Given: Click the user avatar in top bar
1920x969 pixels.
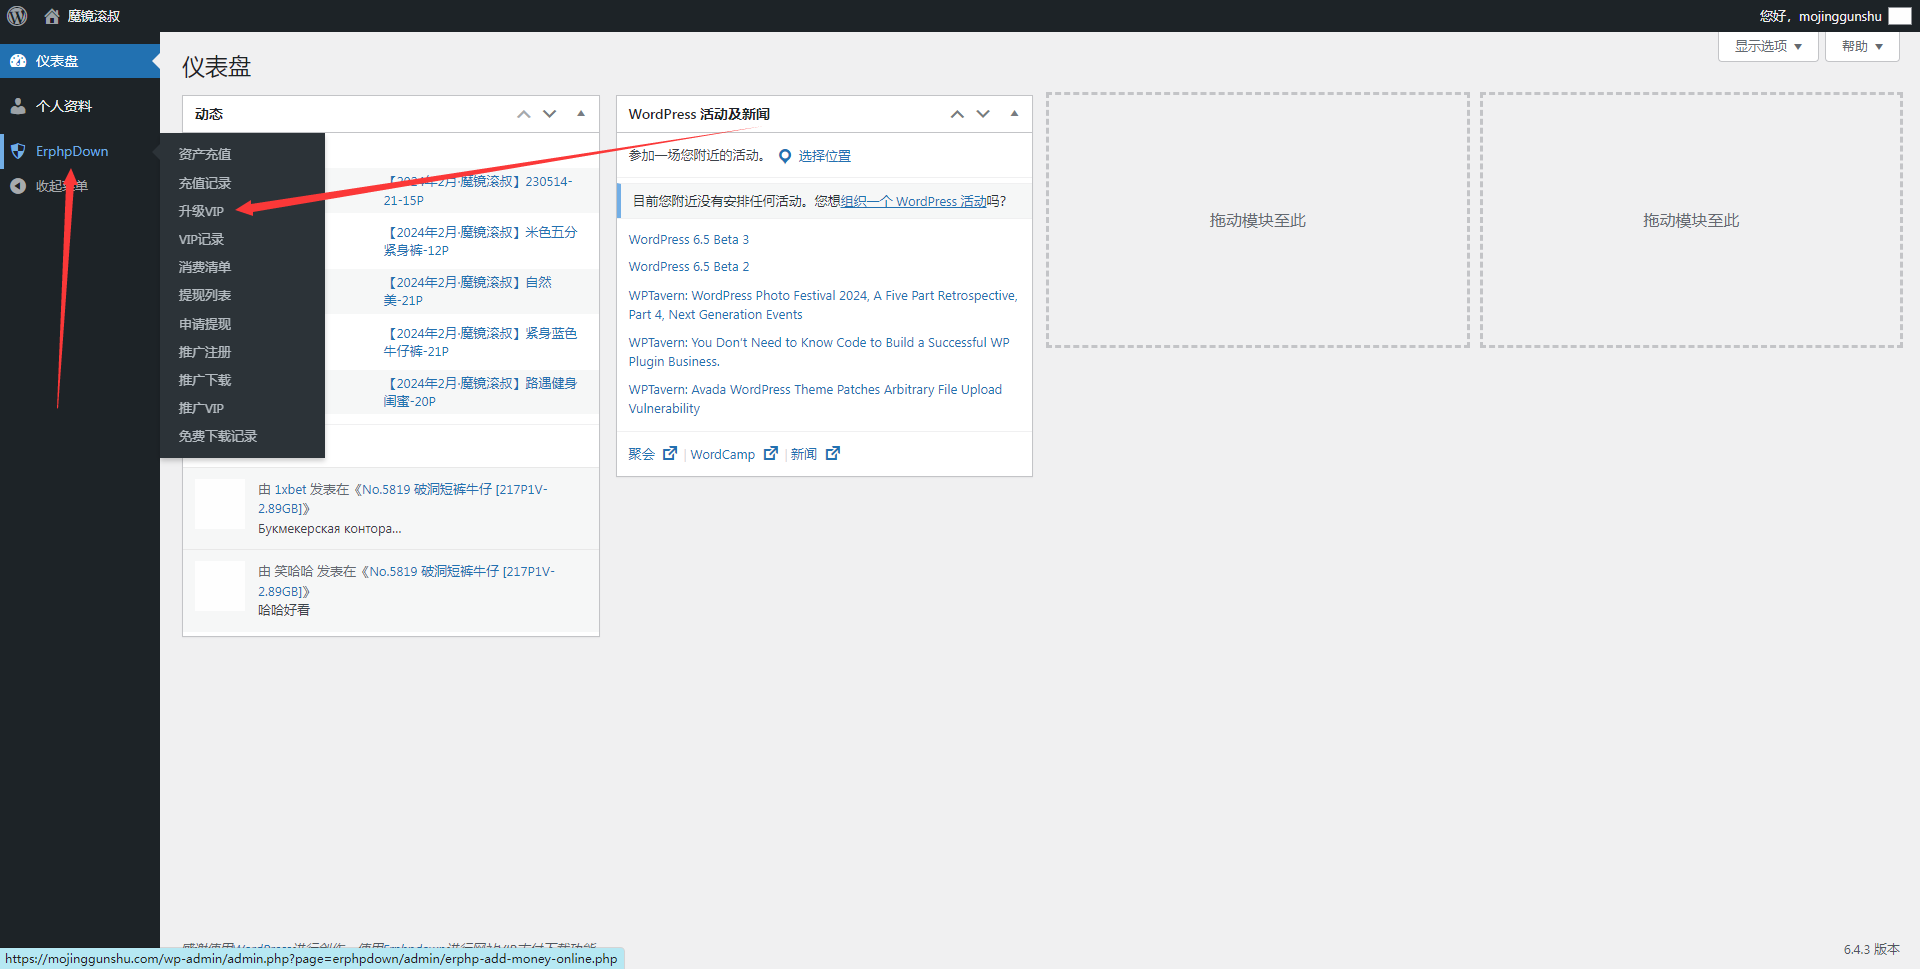Looking at the screenshot, I should coord(1899,16).
